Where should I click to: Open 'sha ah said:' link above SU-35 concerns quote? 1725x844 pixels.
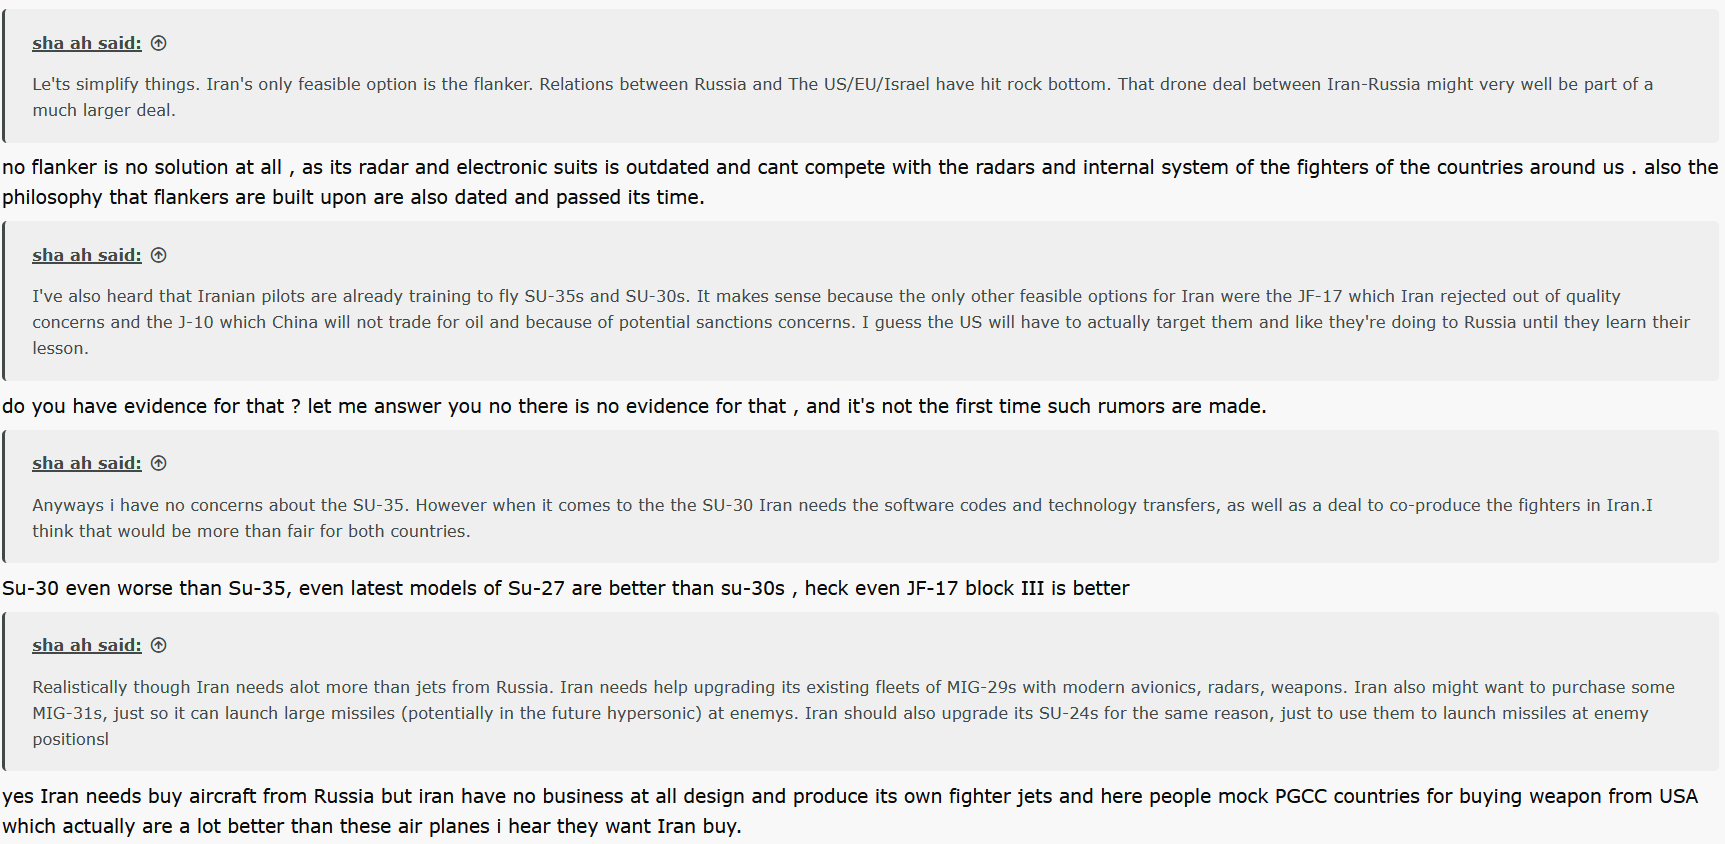pos(87,463)
